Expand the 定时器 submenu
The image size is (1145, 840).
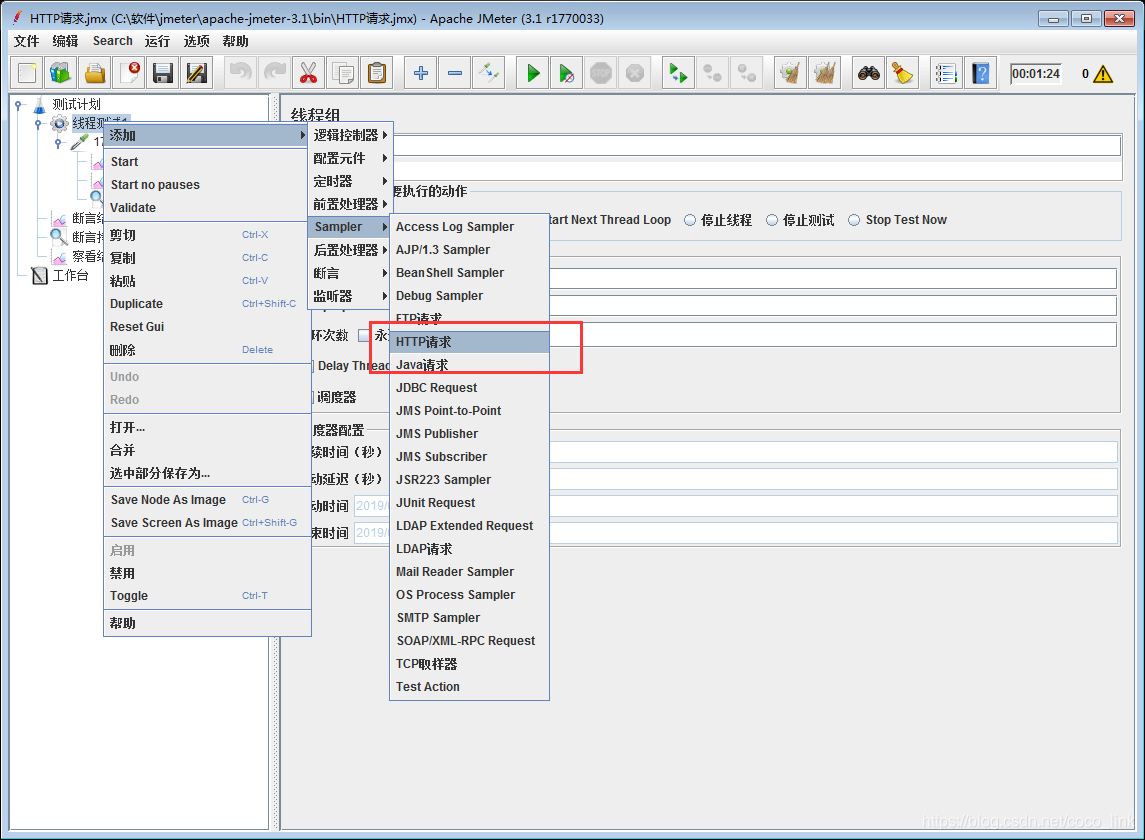(351, 181)
